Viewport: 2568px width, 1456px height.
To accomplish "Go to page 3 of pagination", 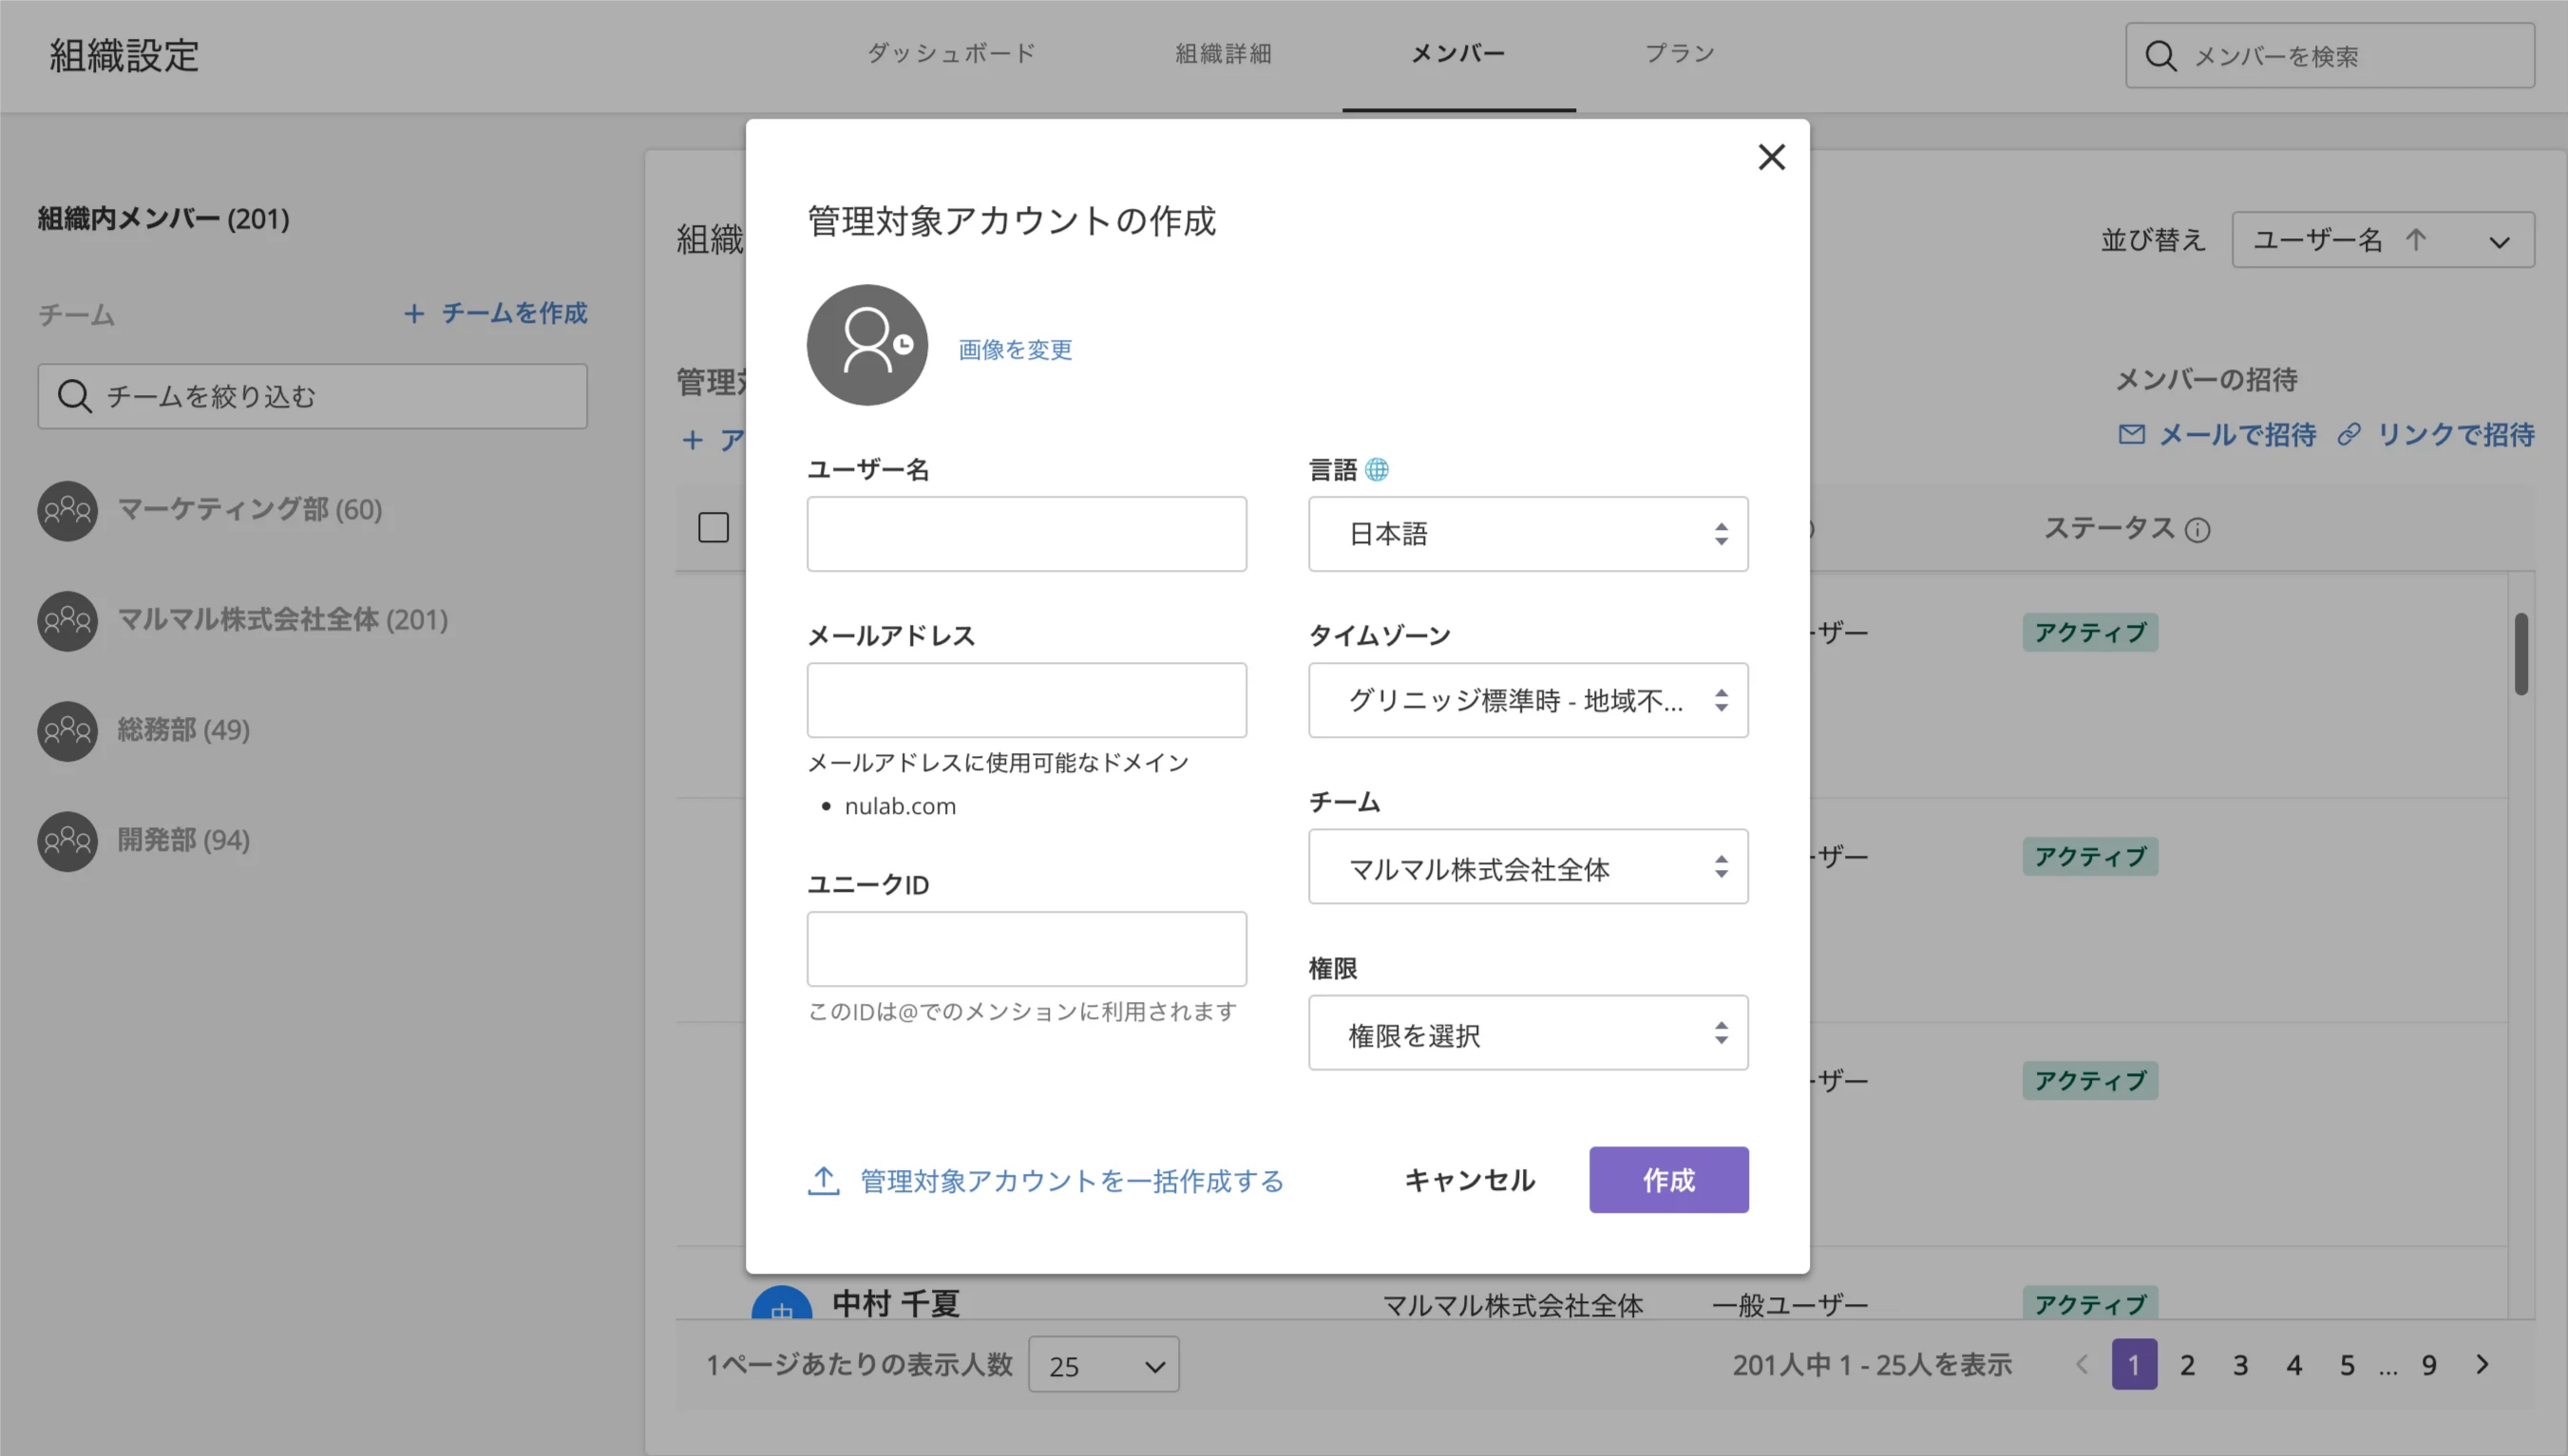I will coord(2240,1365).
